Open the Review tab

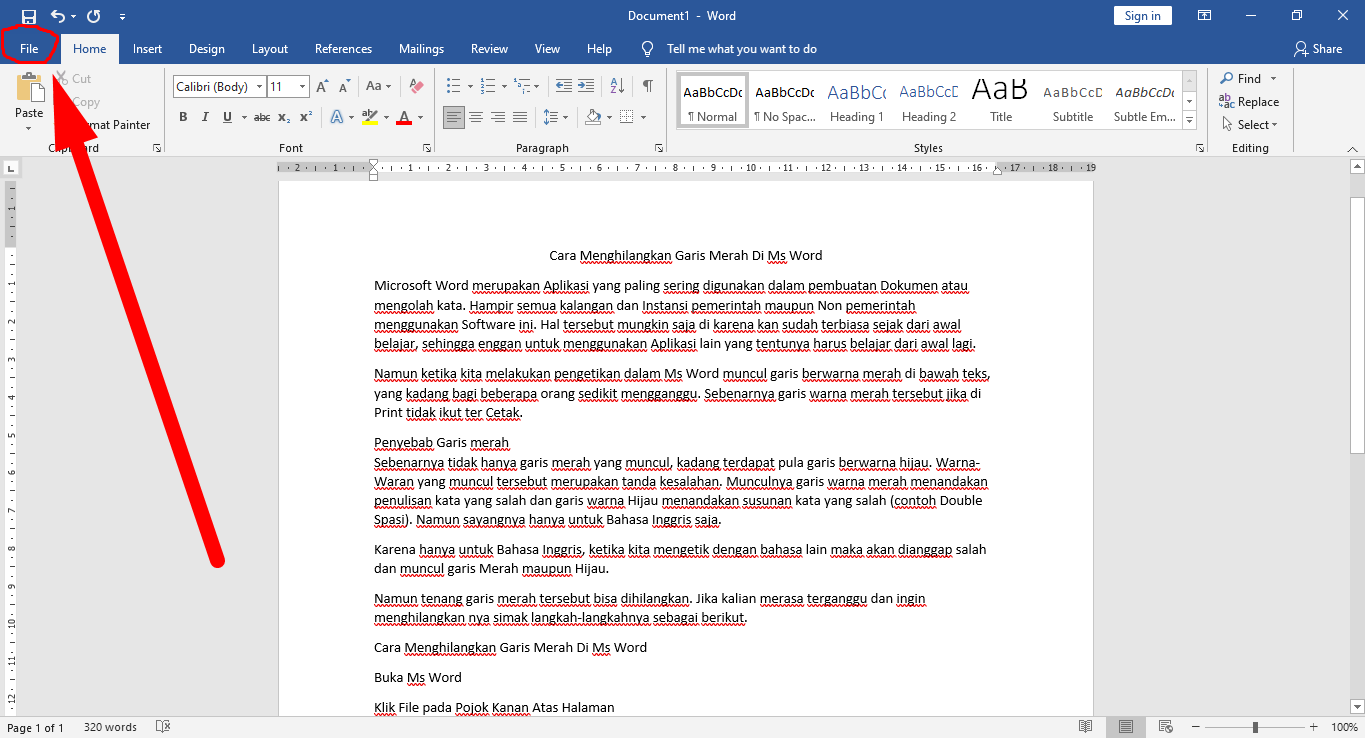[489, 48]
